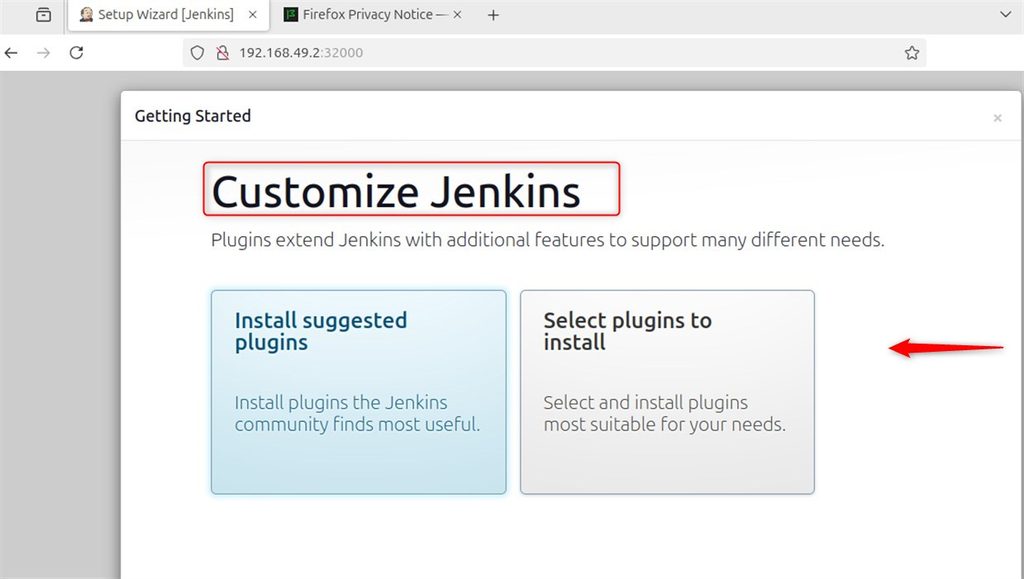The height and width of the screenshot is (579, 1024).
Task: Click the Customize Jenkins heading
Action: pyautogui.click(x=396, y=192)
